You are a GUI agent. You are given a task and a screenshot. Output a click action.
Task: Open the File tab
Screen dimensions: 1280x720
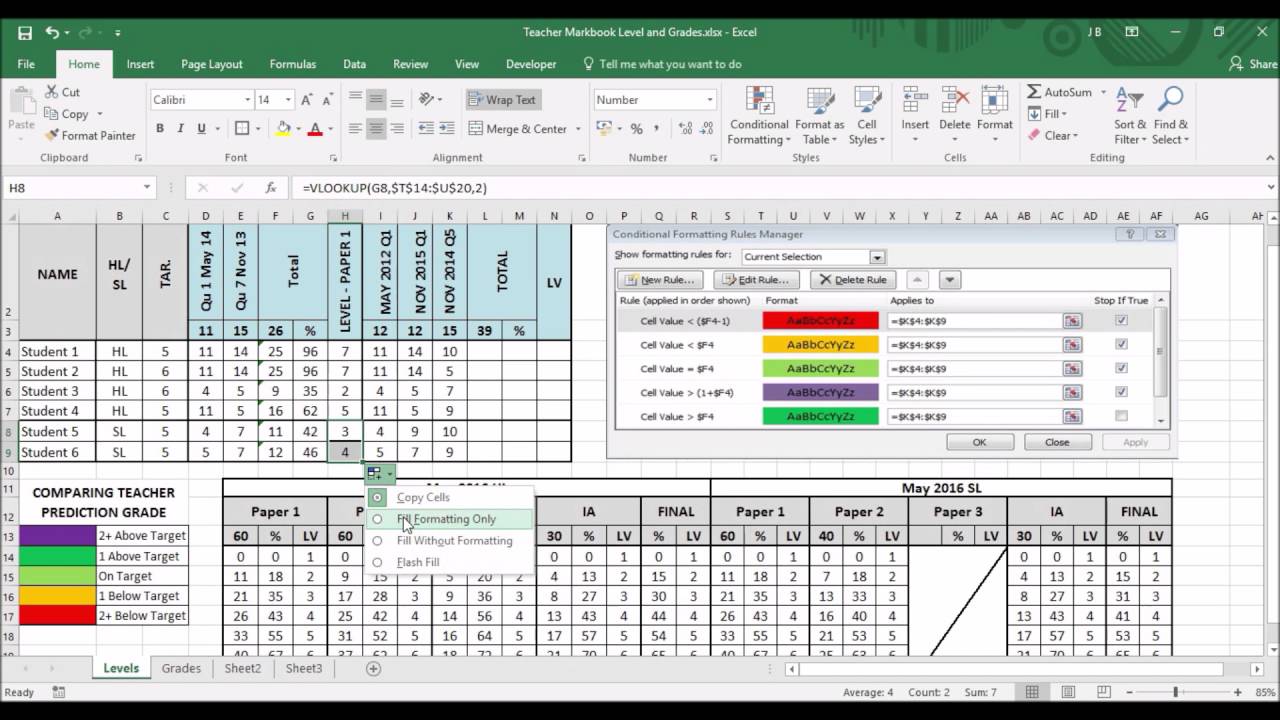point(26,64)
